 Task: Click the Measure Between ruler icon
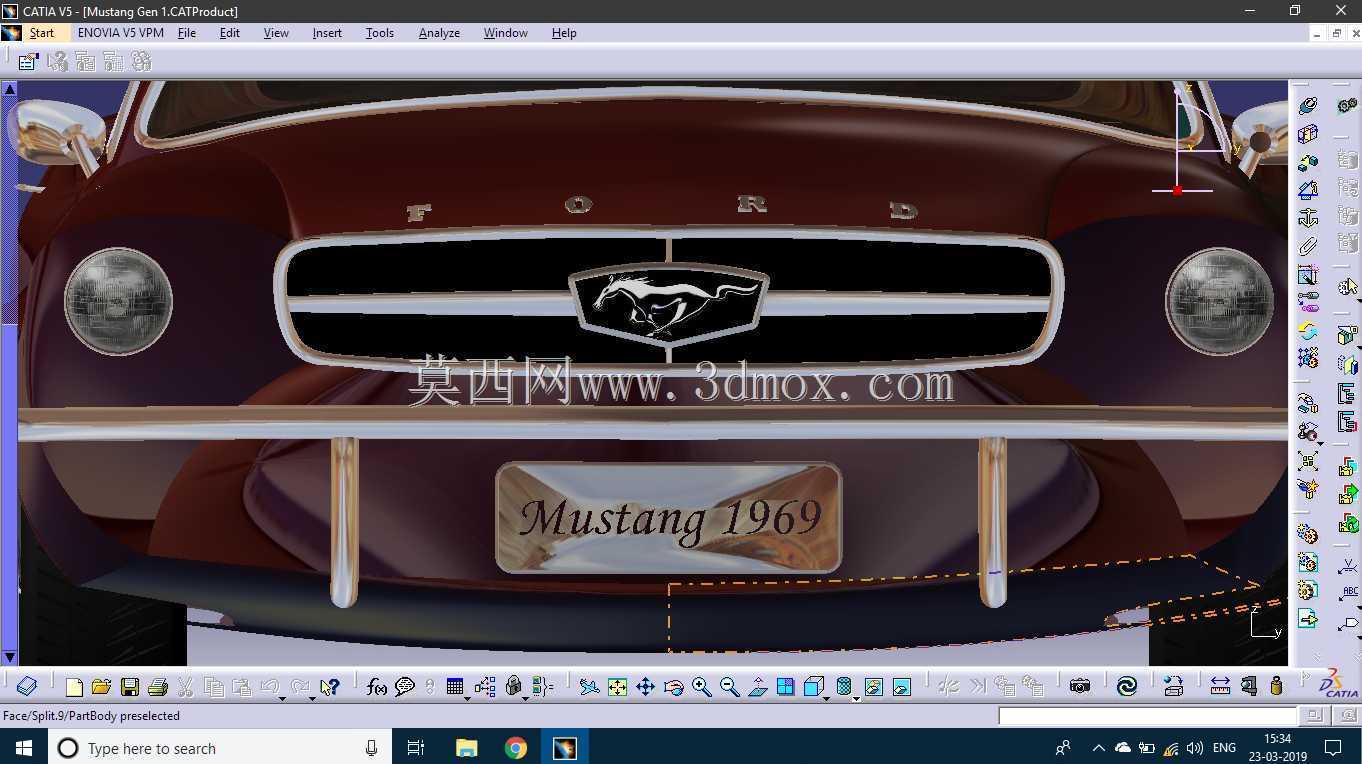[1220, 686]
